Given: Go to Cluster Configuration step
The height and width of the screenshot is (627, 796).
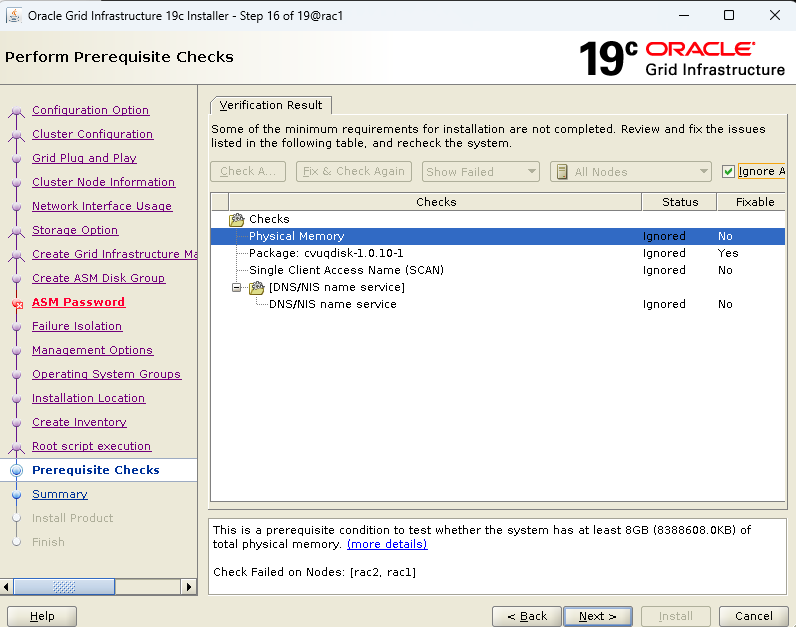Looking at the screenshot, I should (x=92, y=134).
